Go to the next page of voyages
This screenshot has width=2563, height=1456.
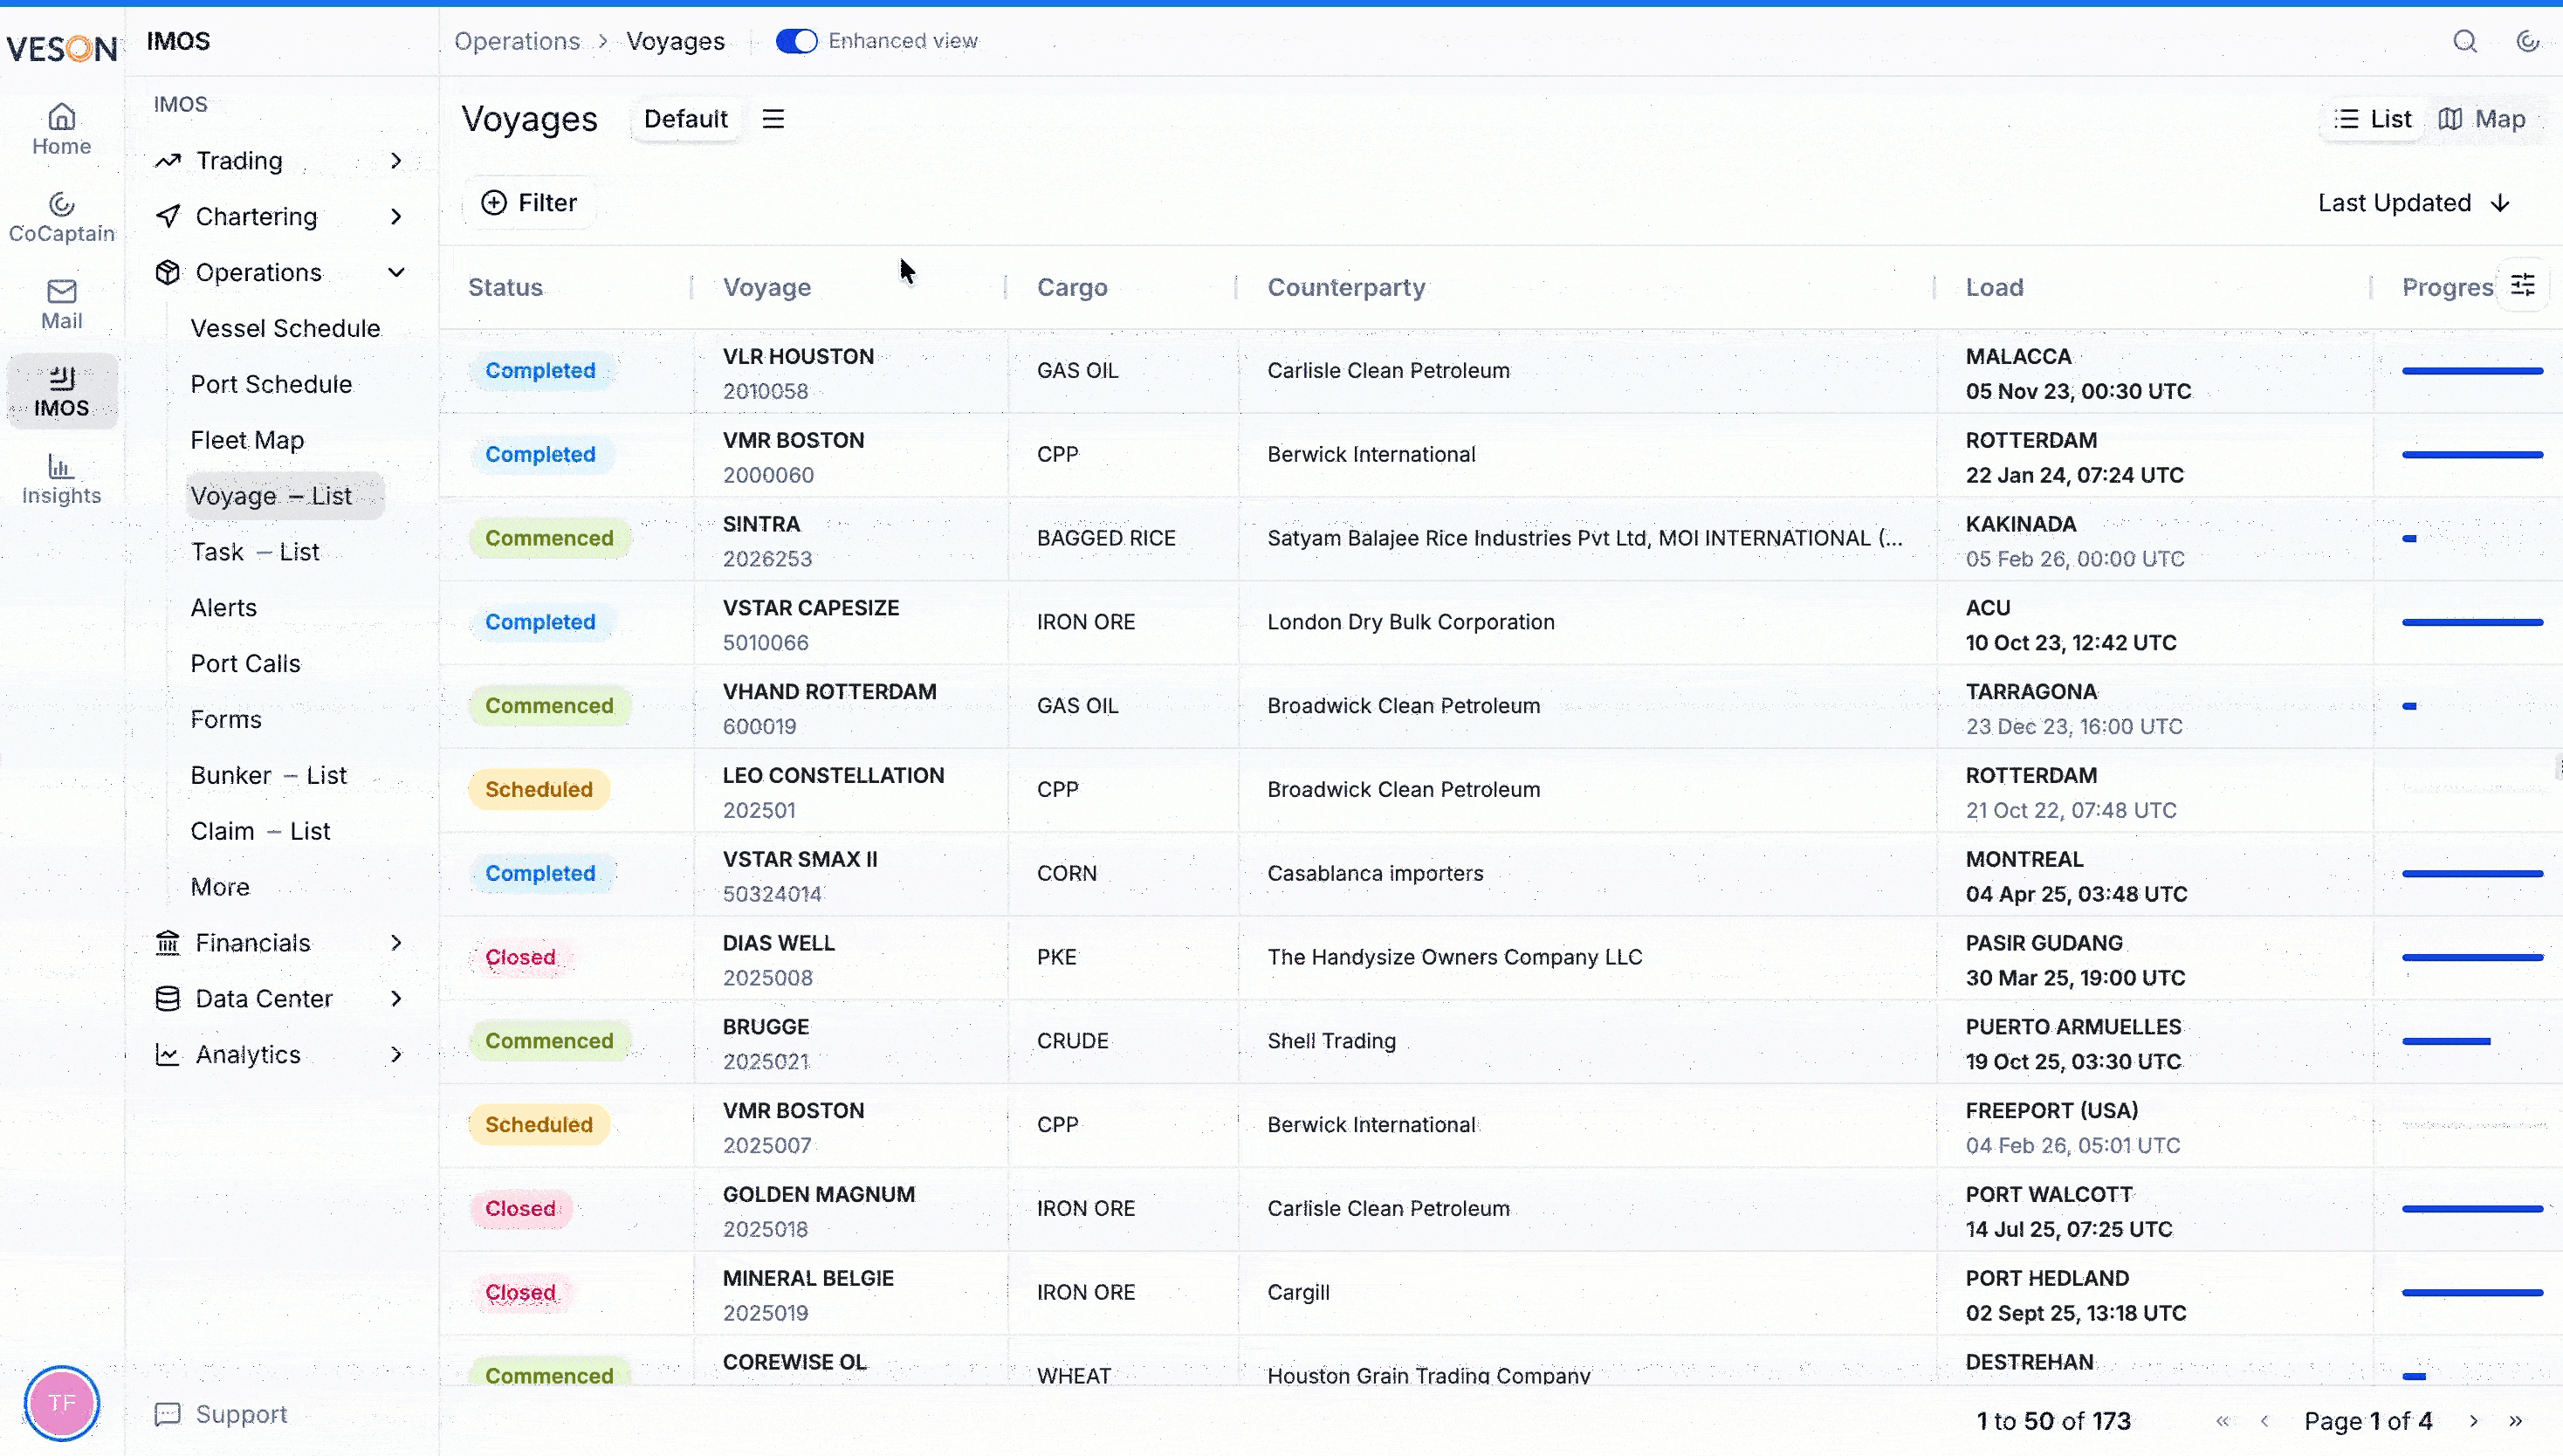point(2474,1421)
